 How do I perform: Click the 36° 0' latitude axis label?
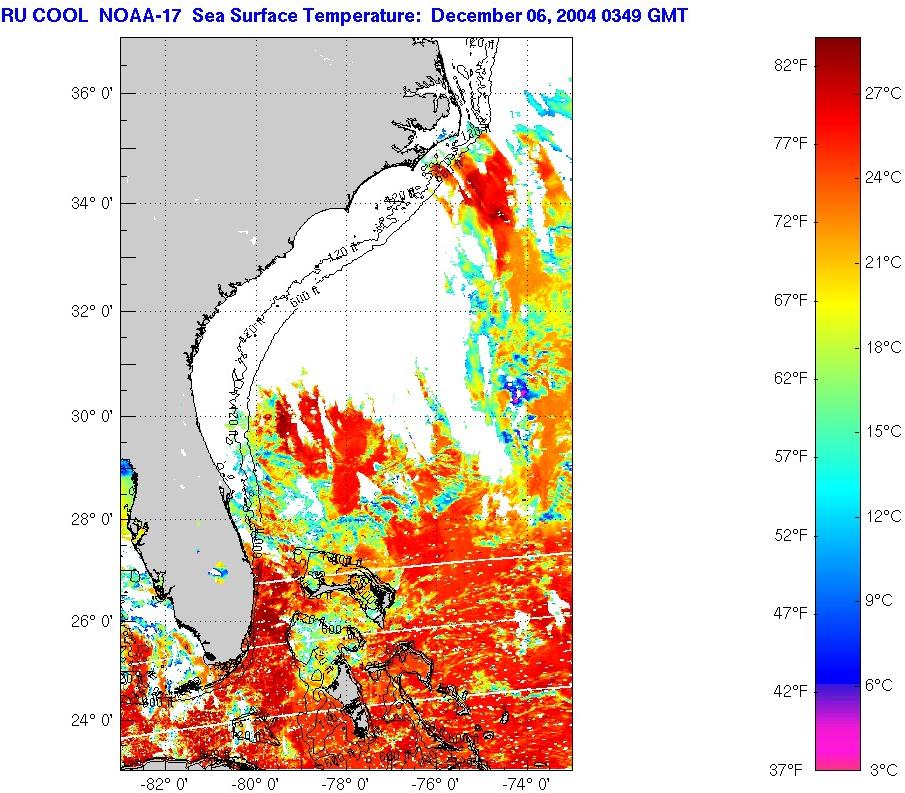point(86,93)
